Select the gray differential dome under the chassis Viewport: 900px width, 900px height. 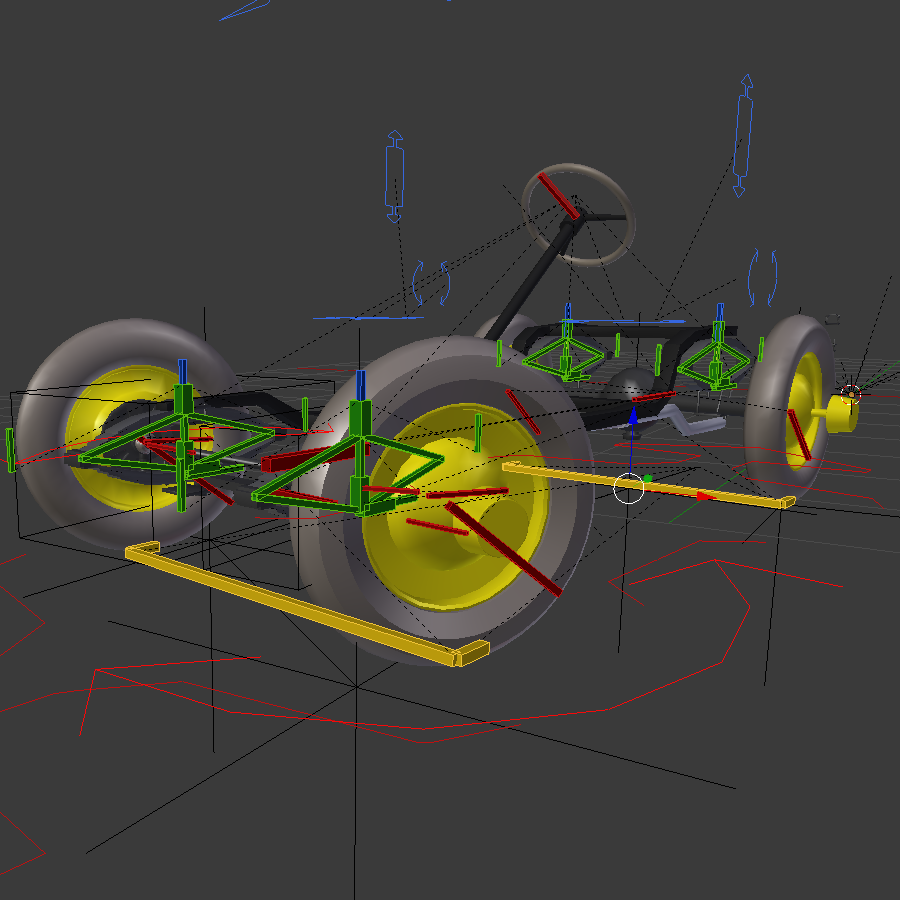(x=629, y=382)
